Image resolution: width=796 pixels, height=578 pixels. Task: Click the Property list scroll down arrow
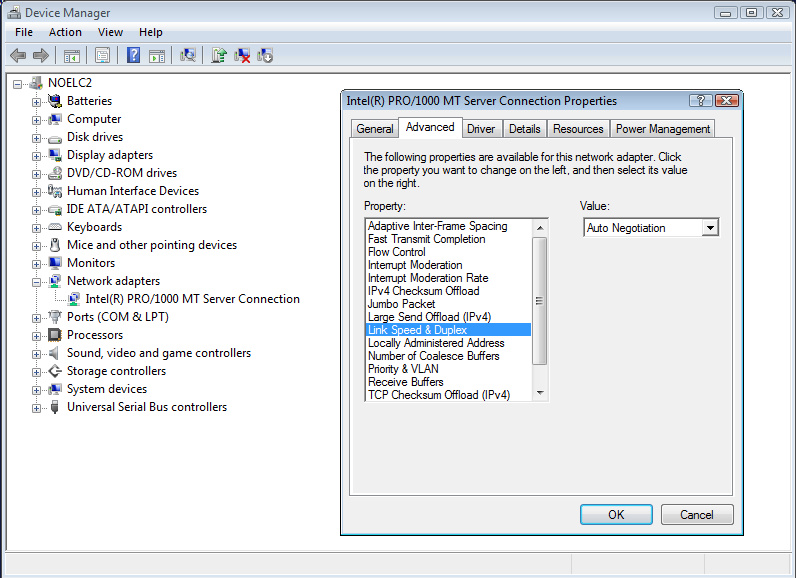click(x=540, y=393)
